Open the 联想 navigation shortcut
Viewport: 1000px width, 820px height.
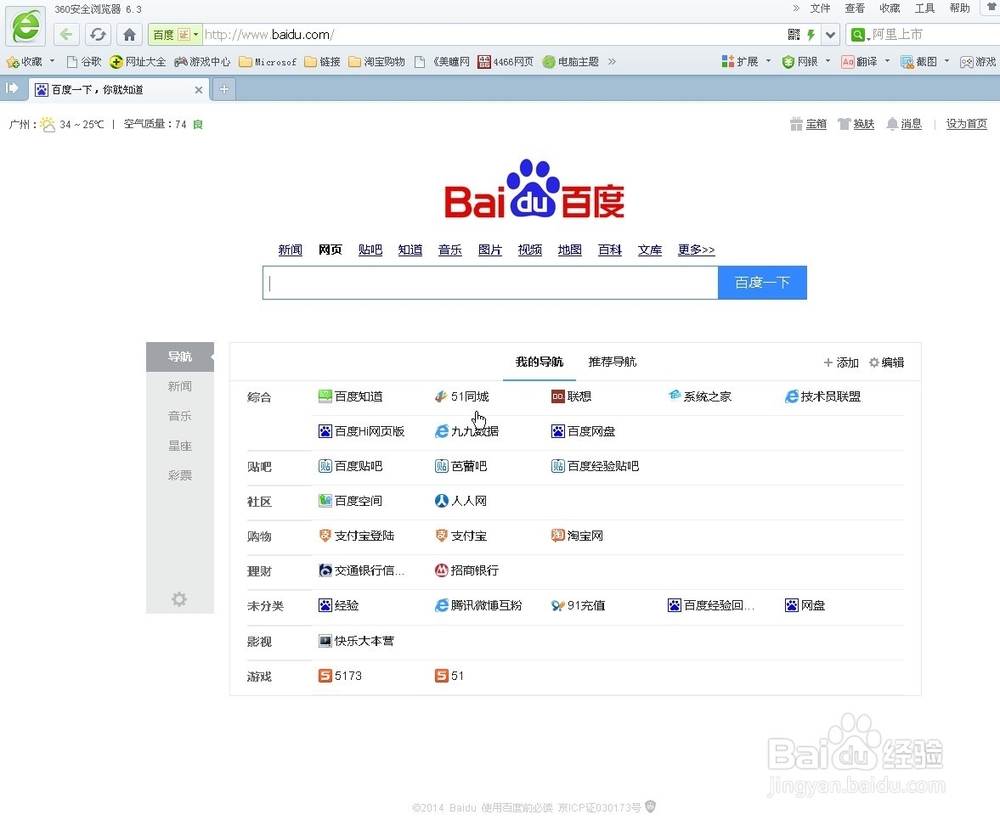pos(571,397)
